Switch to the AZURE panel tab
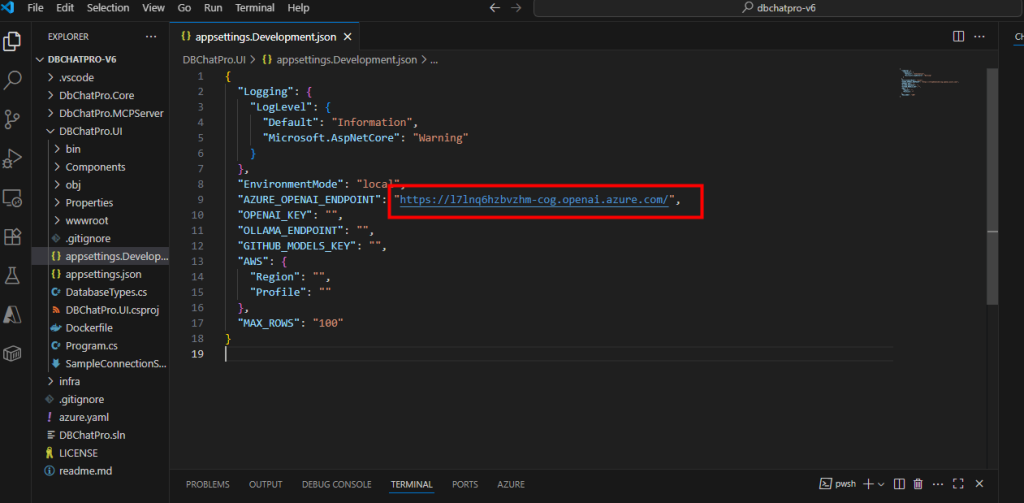This screenshot has height=503, width=1024. click(511, 484)
